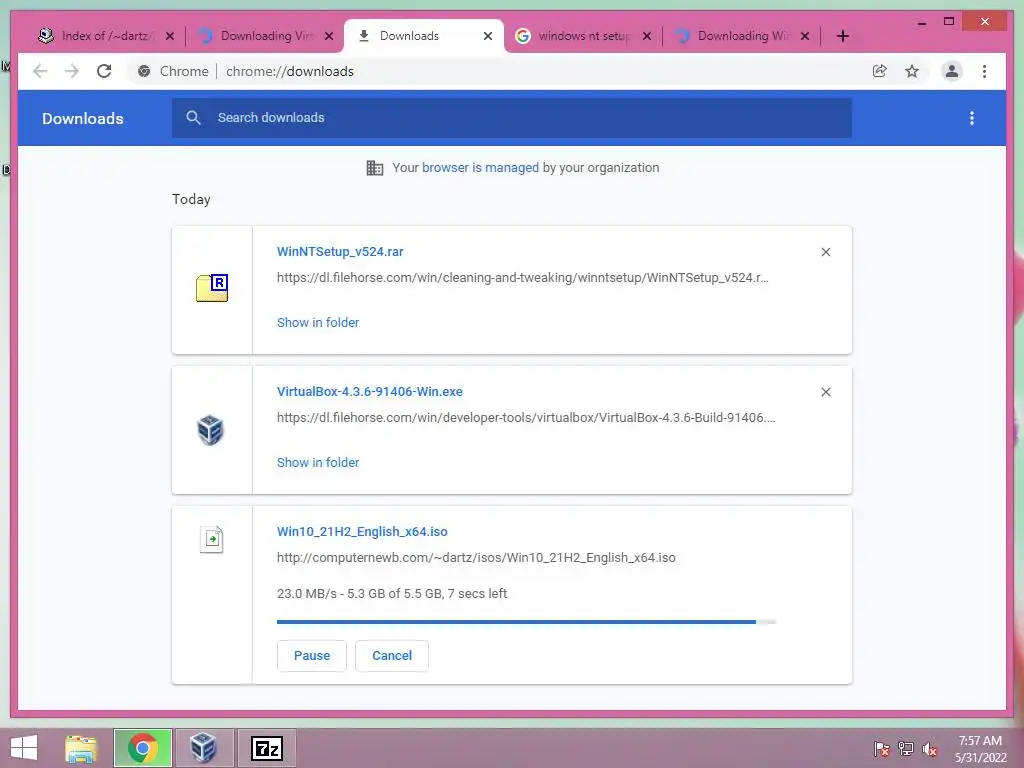Viewport: 1024px width, 768px height.
Task: Open the Windows Start button
Action: point(24,748)
